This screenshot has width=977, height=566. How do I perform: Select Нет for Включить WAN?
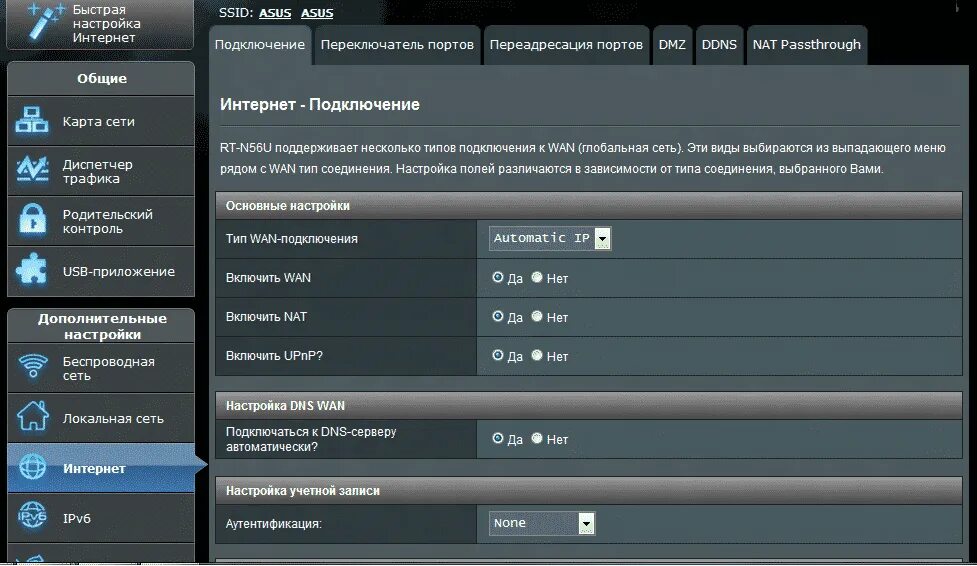tap(536, 277)
